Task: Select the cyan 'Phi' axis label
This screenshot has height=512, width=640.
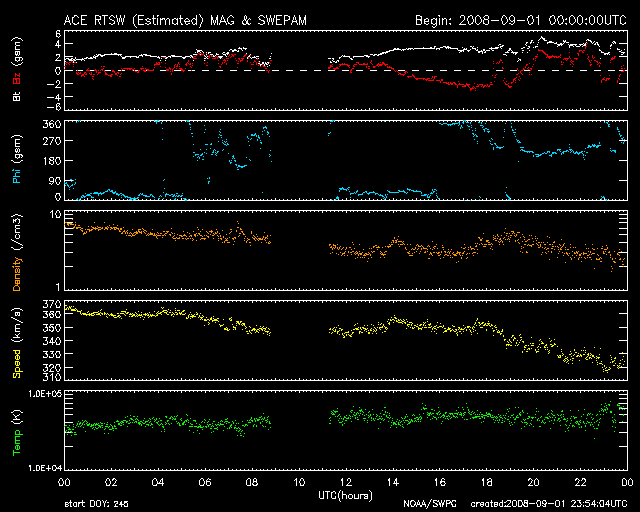Action: point(17,174)
